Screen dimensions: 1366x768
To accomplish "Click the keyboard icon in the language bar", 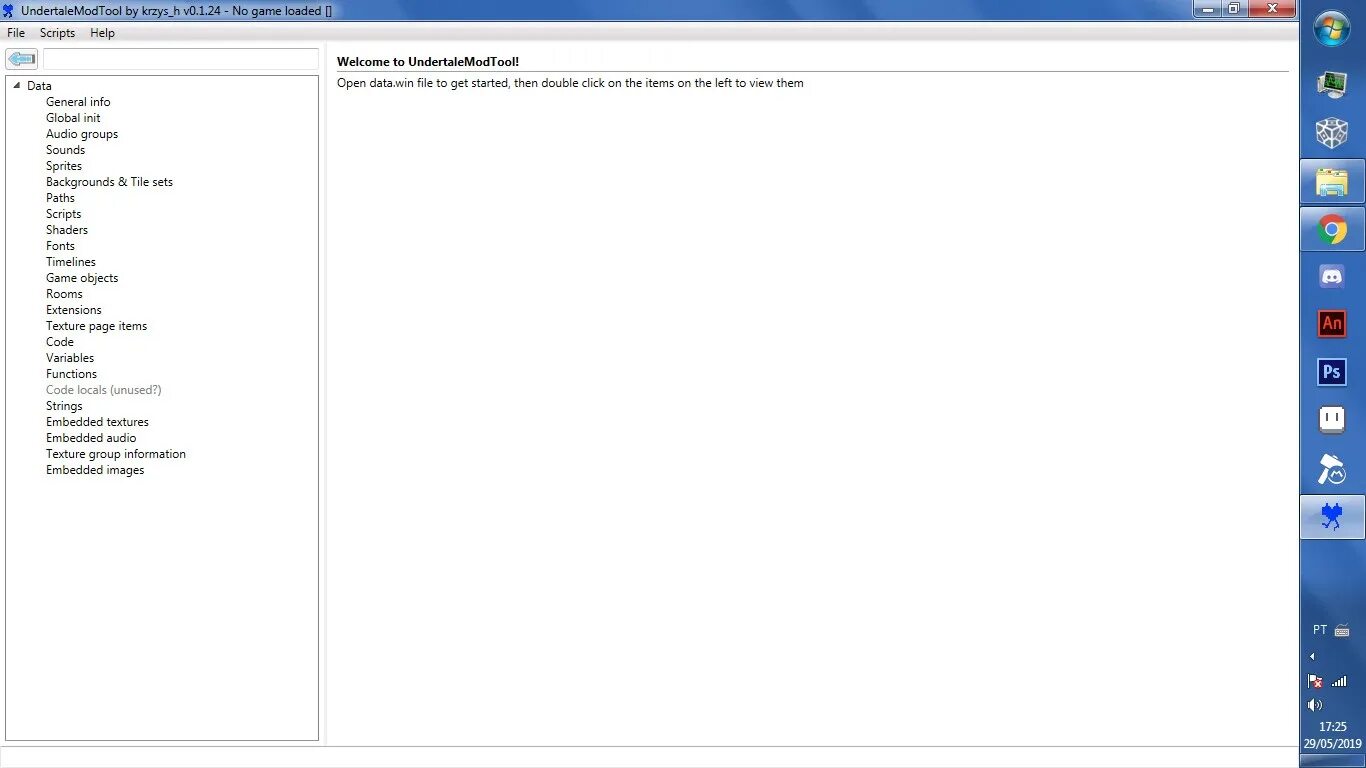I will (1343, 631).
